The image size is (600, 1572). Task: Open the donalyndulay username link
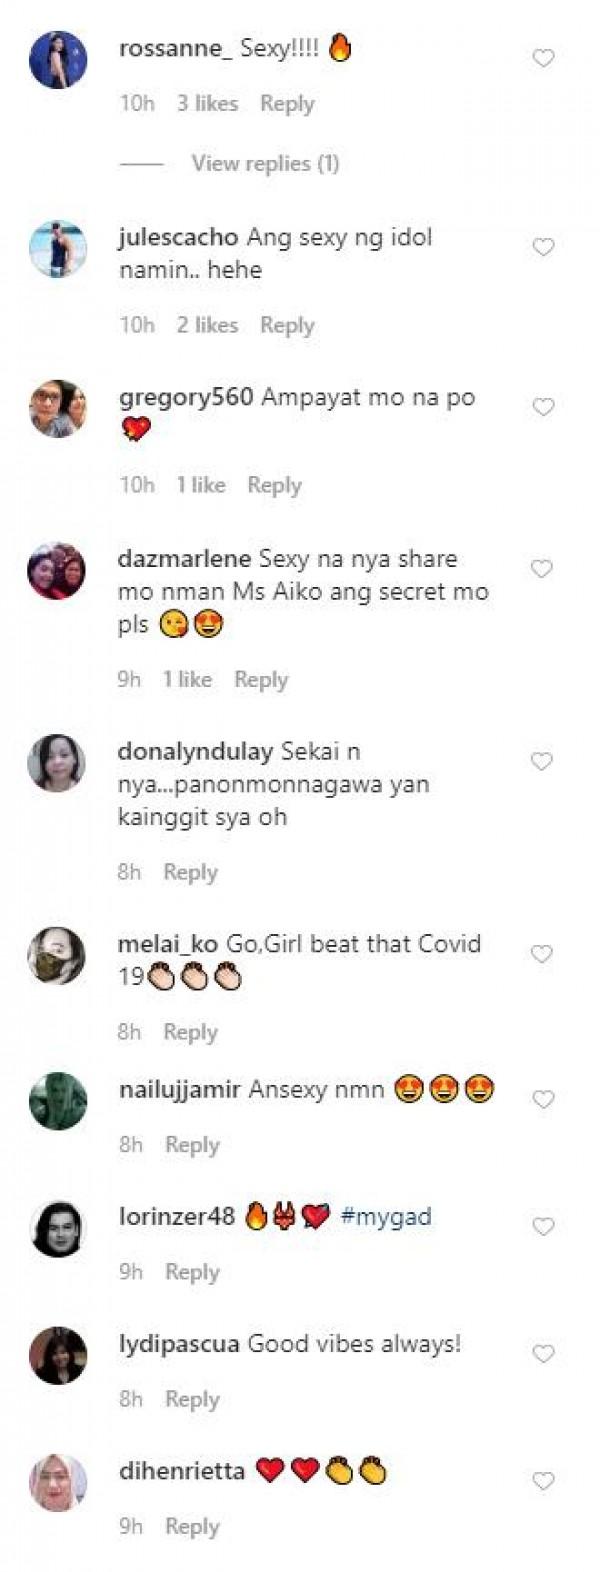(196, 751)
